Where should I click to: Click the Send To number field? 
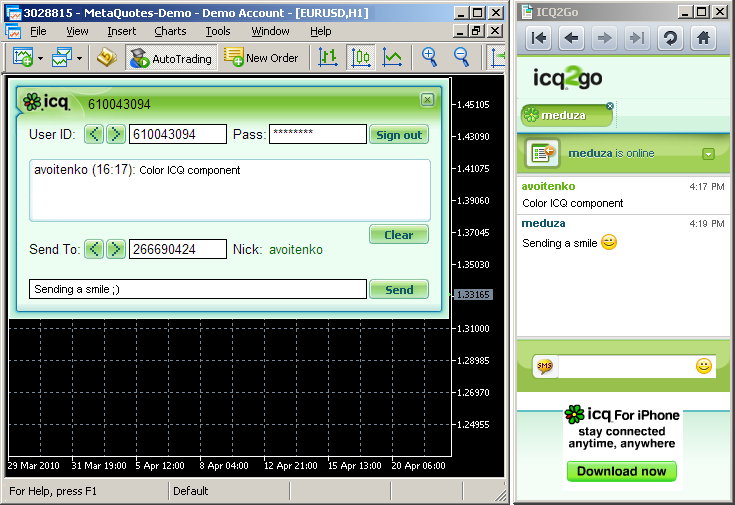pos(178,249)
